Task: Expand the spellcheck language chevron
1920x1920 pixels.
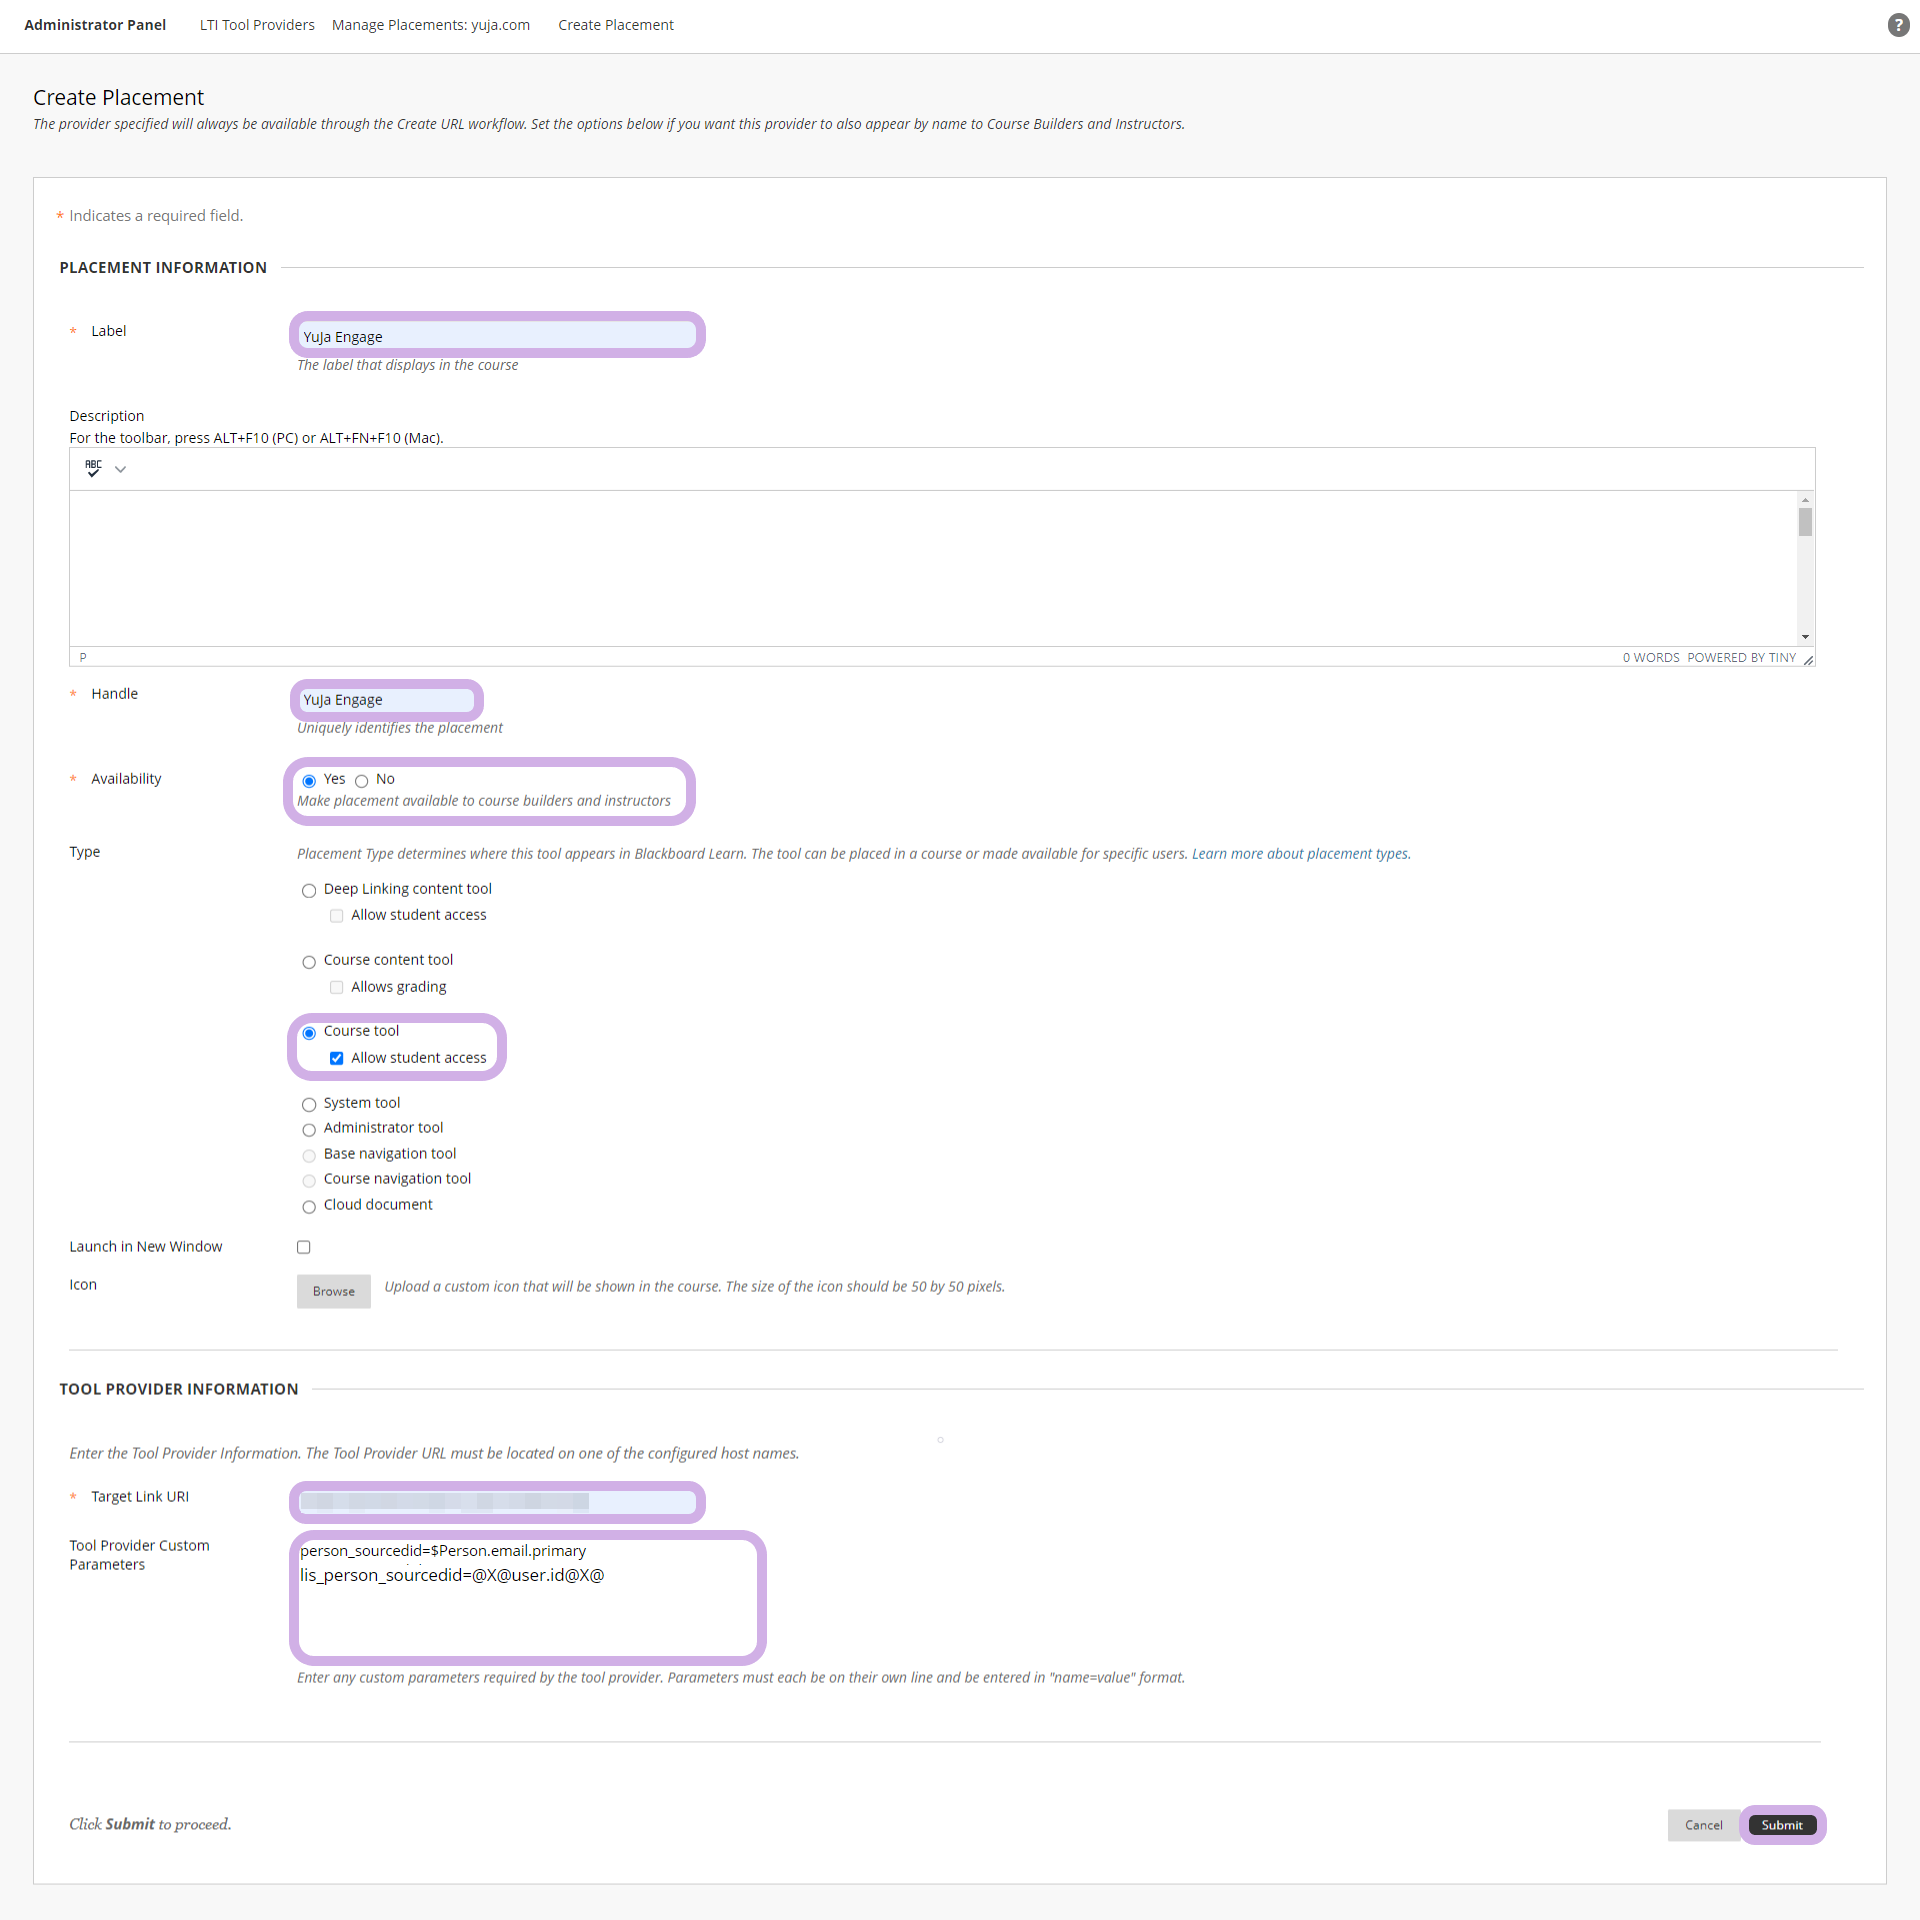Action: coord(120,469)
